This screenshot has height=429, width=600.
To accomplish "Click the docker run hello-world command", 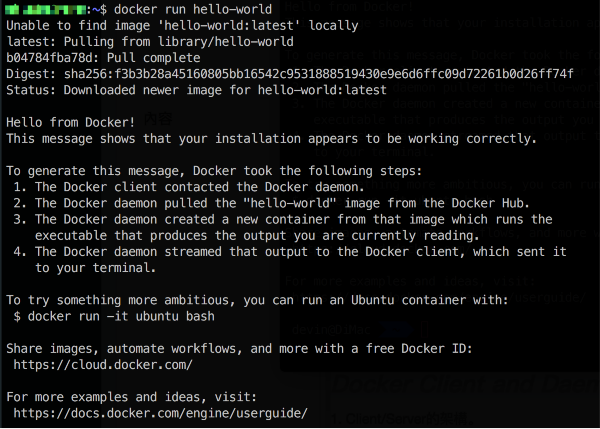I will 193,9.
